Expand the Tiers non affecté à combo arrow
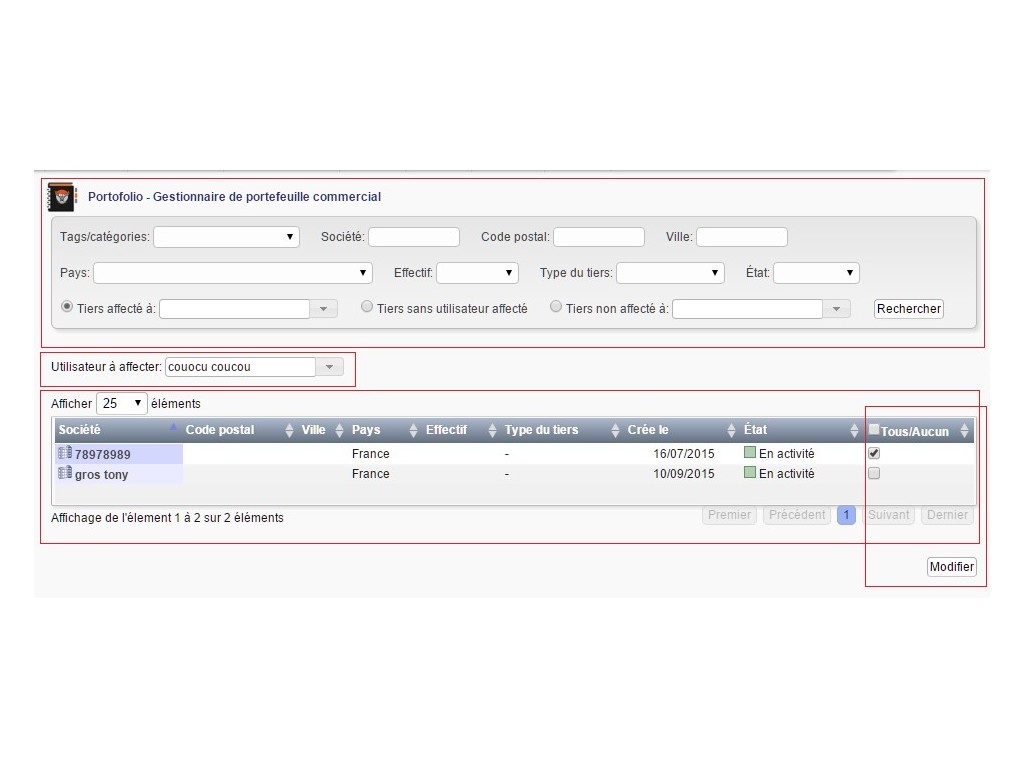Screen dimensions: 1024x768 click(837, 309)
